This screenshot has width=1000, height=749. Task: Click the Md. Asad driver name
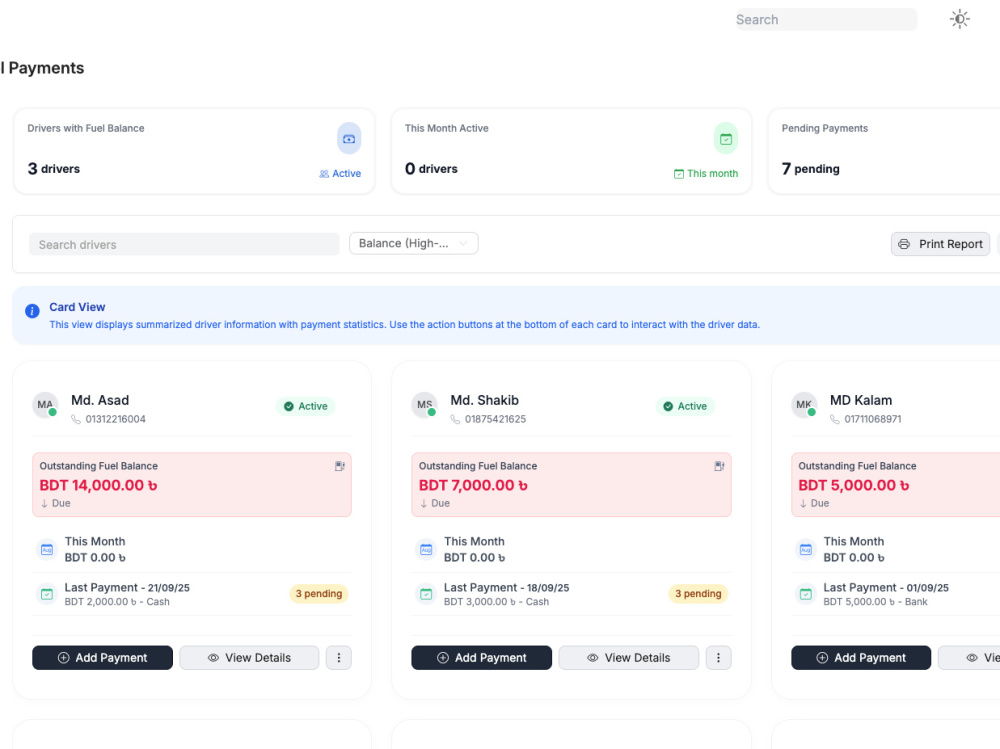[x=100, y=400]
